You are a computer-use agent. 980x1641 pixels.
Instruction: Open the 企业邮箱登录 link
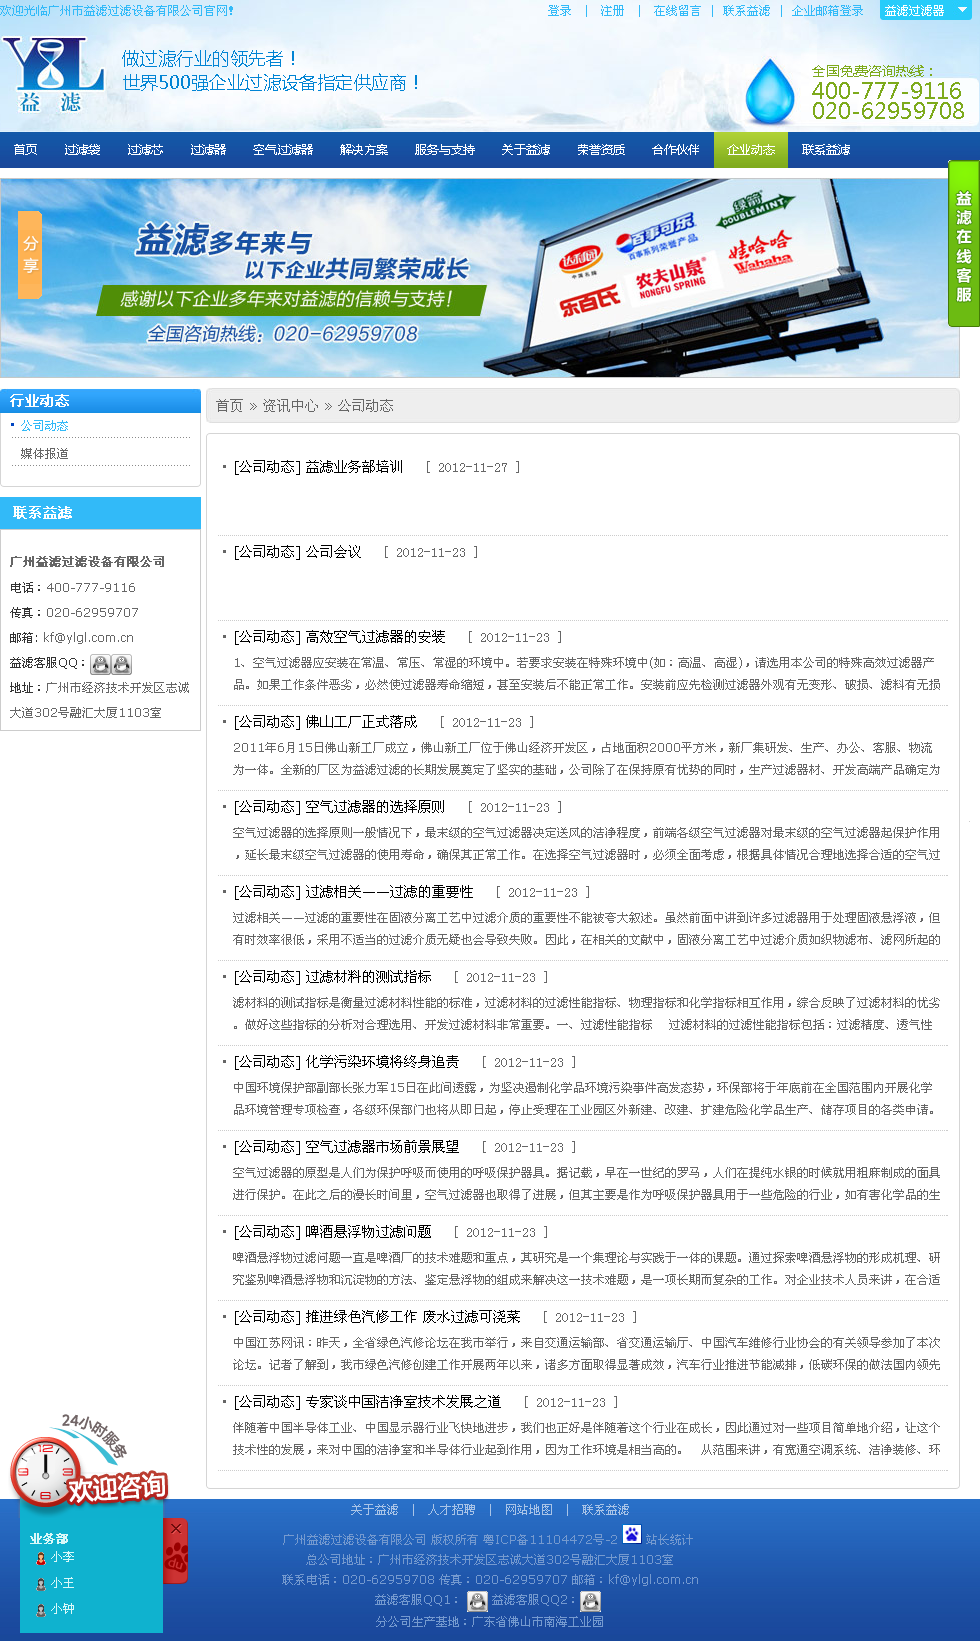[827, 11]
